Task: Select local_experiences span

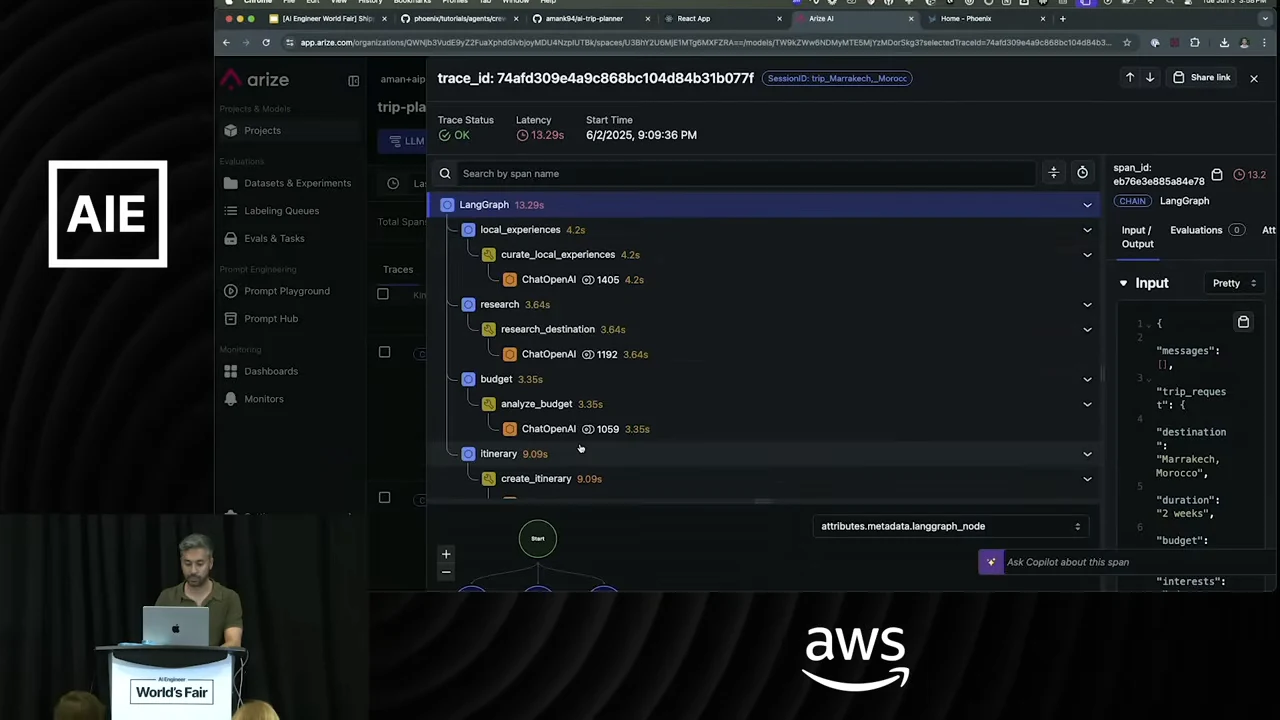Action: click(765, 230)
